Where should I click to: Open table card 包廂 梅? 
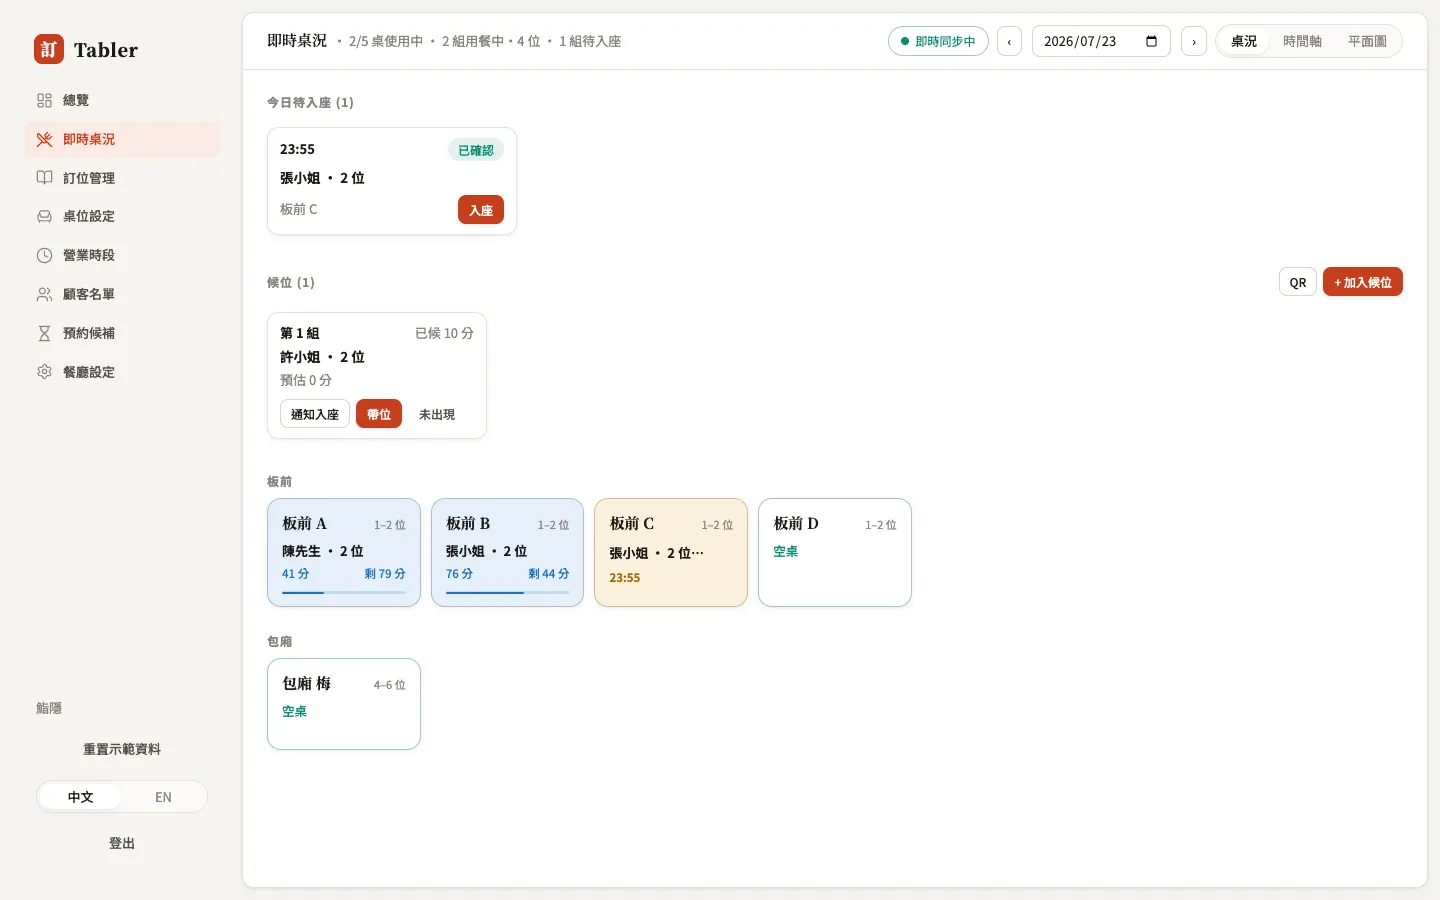pos(344,704)
